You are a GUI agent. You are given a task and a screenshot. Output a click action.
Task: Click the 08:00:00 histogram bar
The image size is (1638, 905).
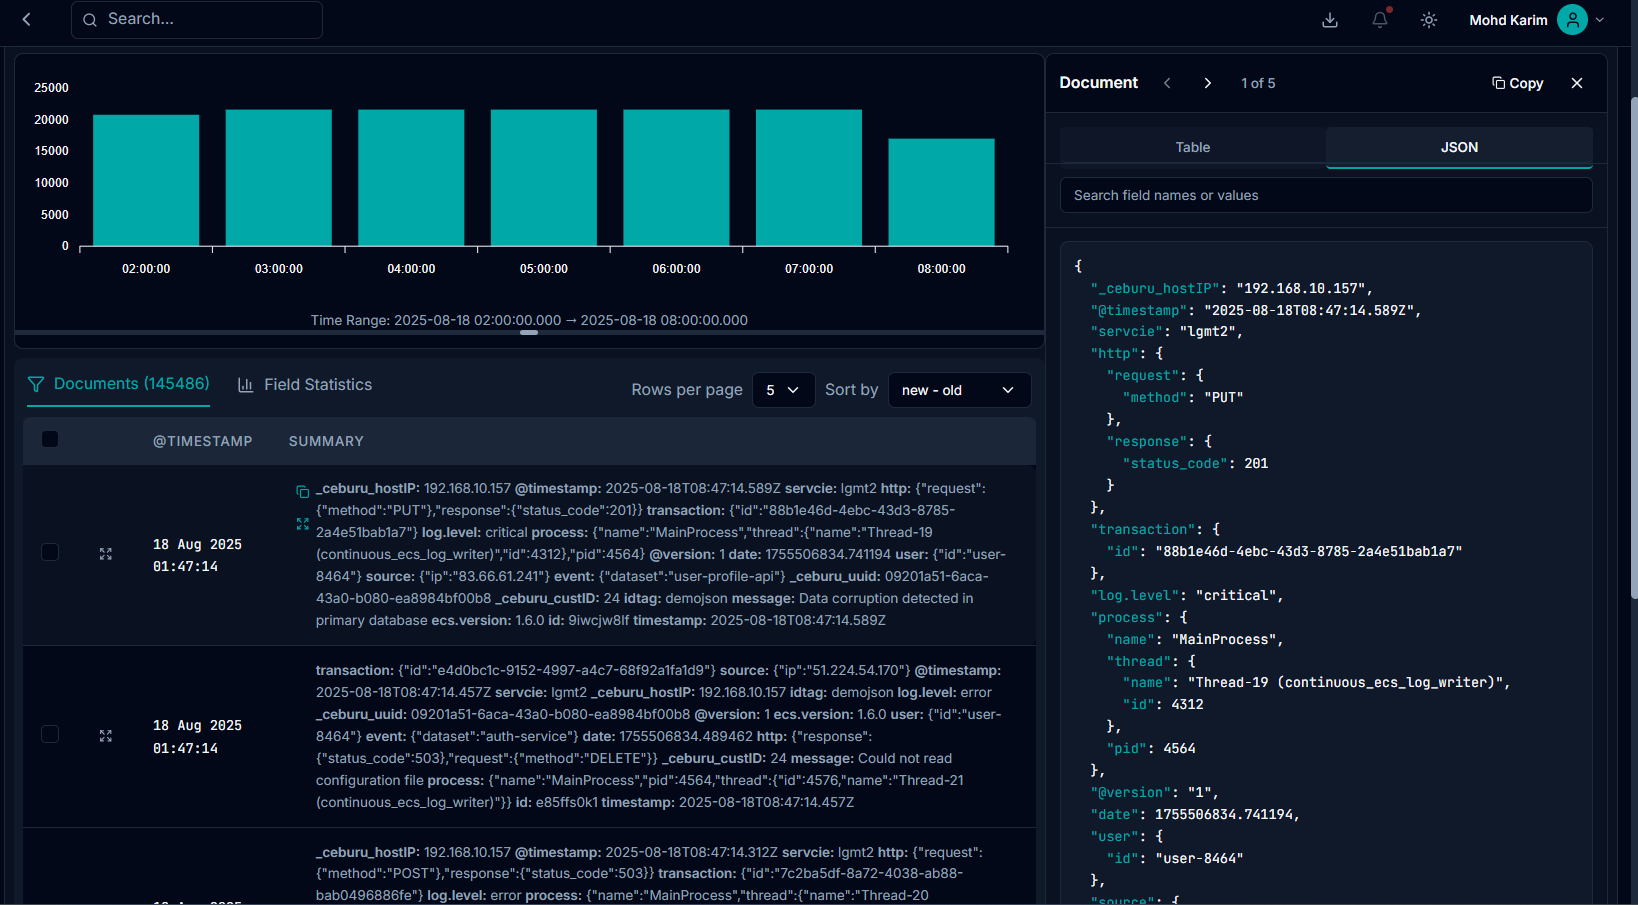tap(942, 192)
